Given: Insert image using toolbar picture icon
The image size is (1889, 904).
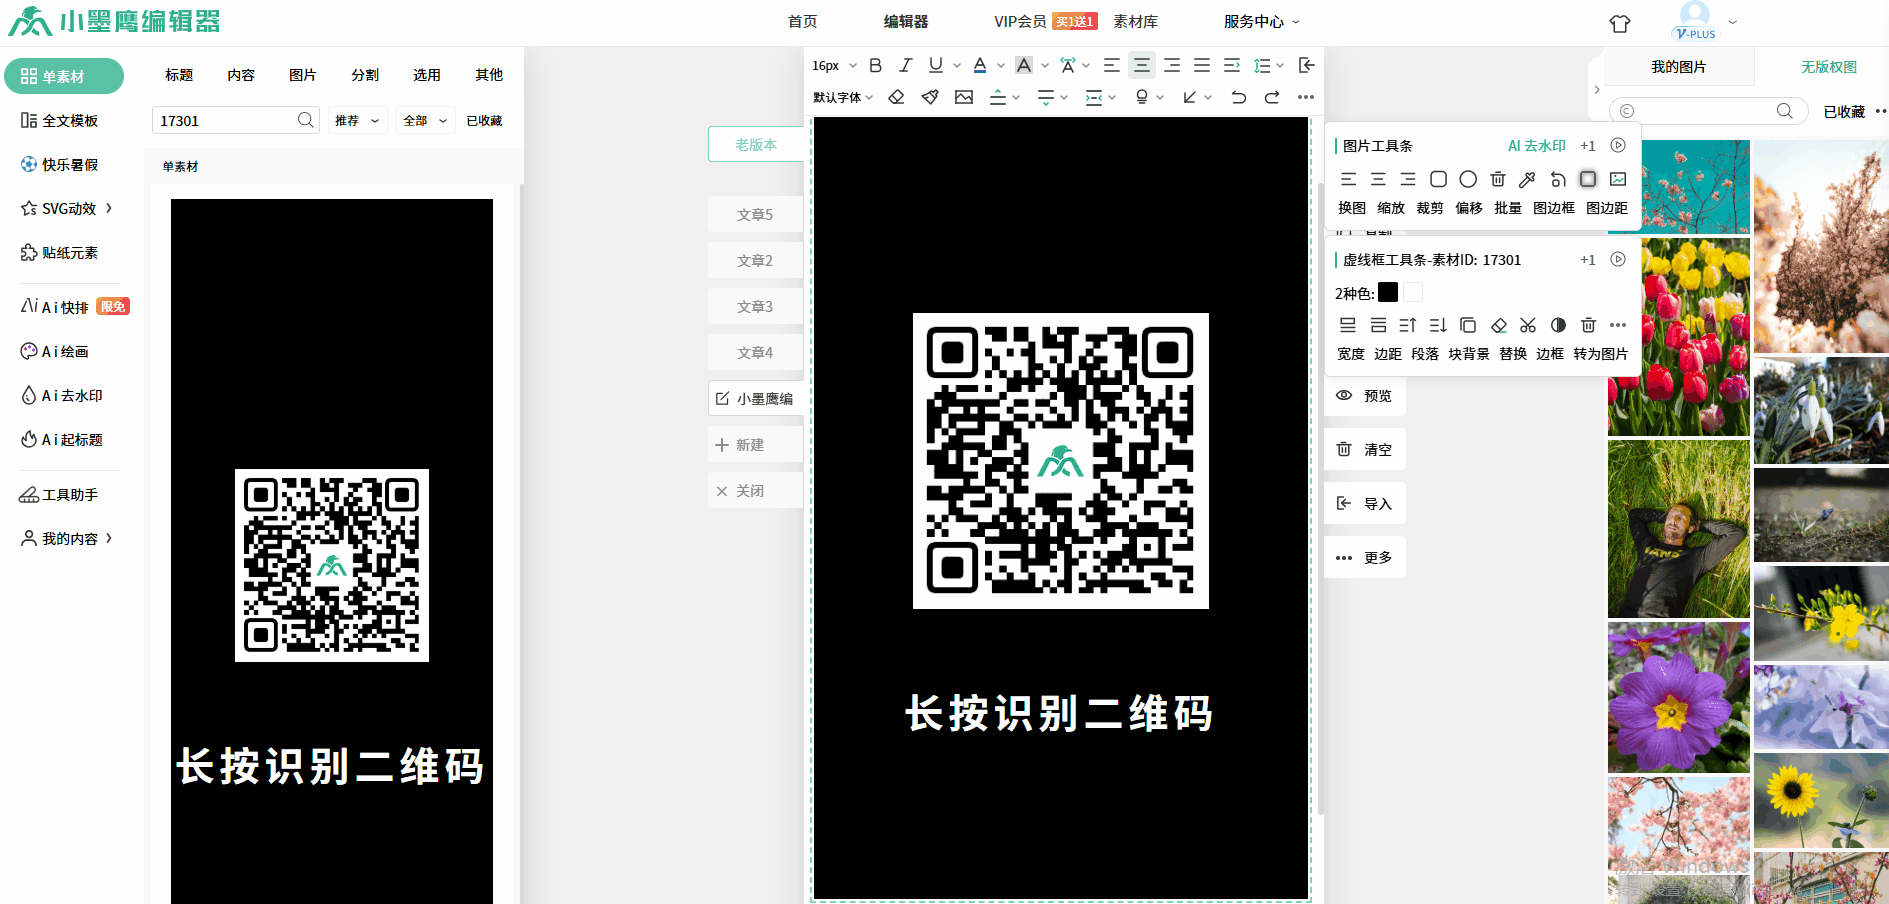Looking at the screenshot, I should coord(964,97).
